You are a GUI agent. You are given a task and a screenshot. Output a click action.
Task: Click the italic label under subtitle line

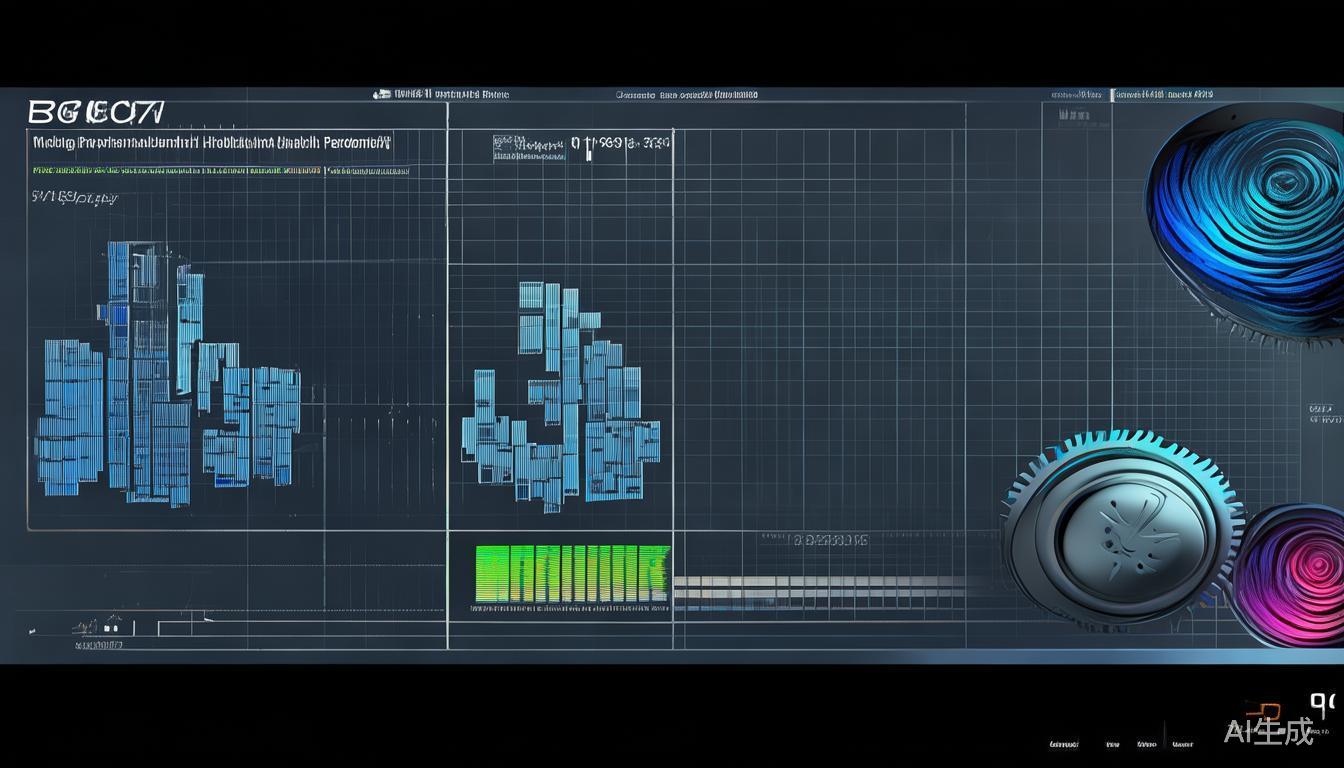point(75,197)
